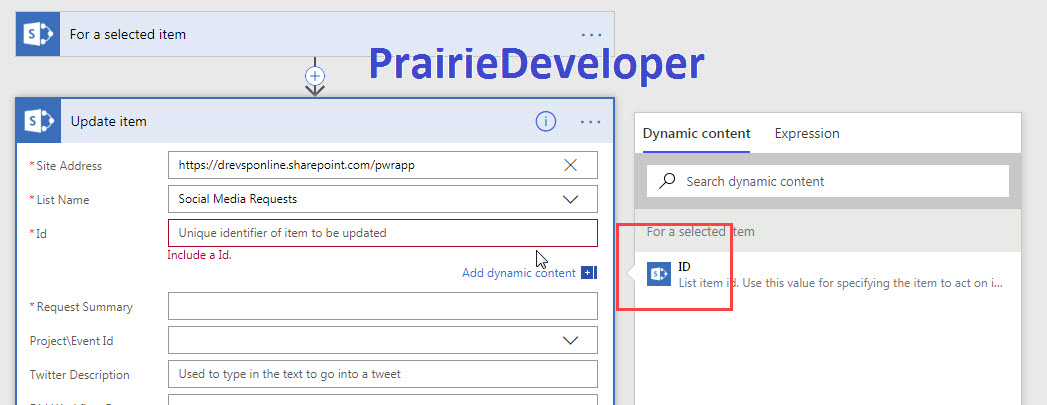Click the Request Summary label
Screen dimensions: 1047x405
(84, 307)
